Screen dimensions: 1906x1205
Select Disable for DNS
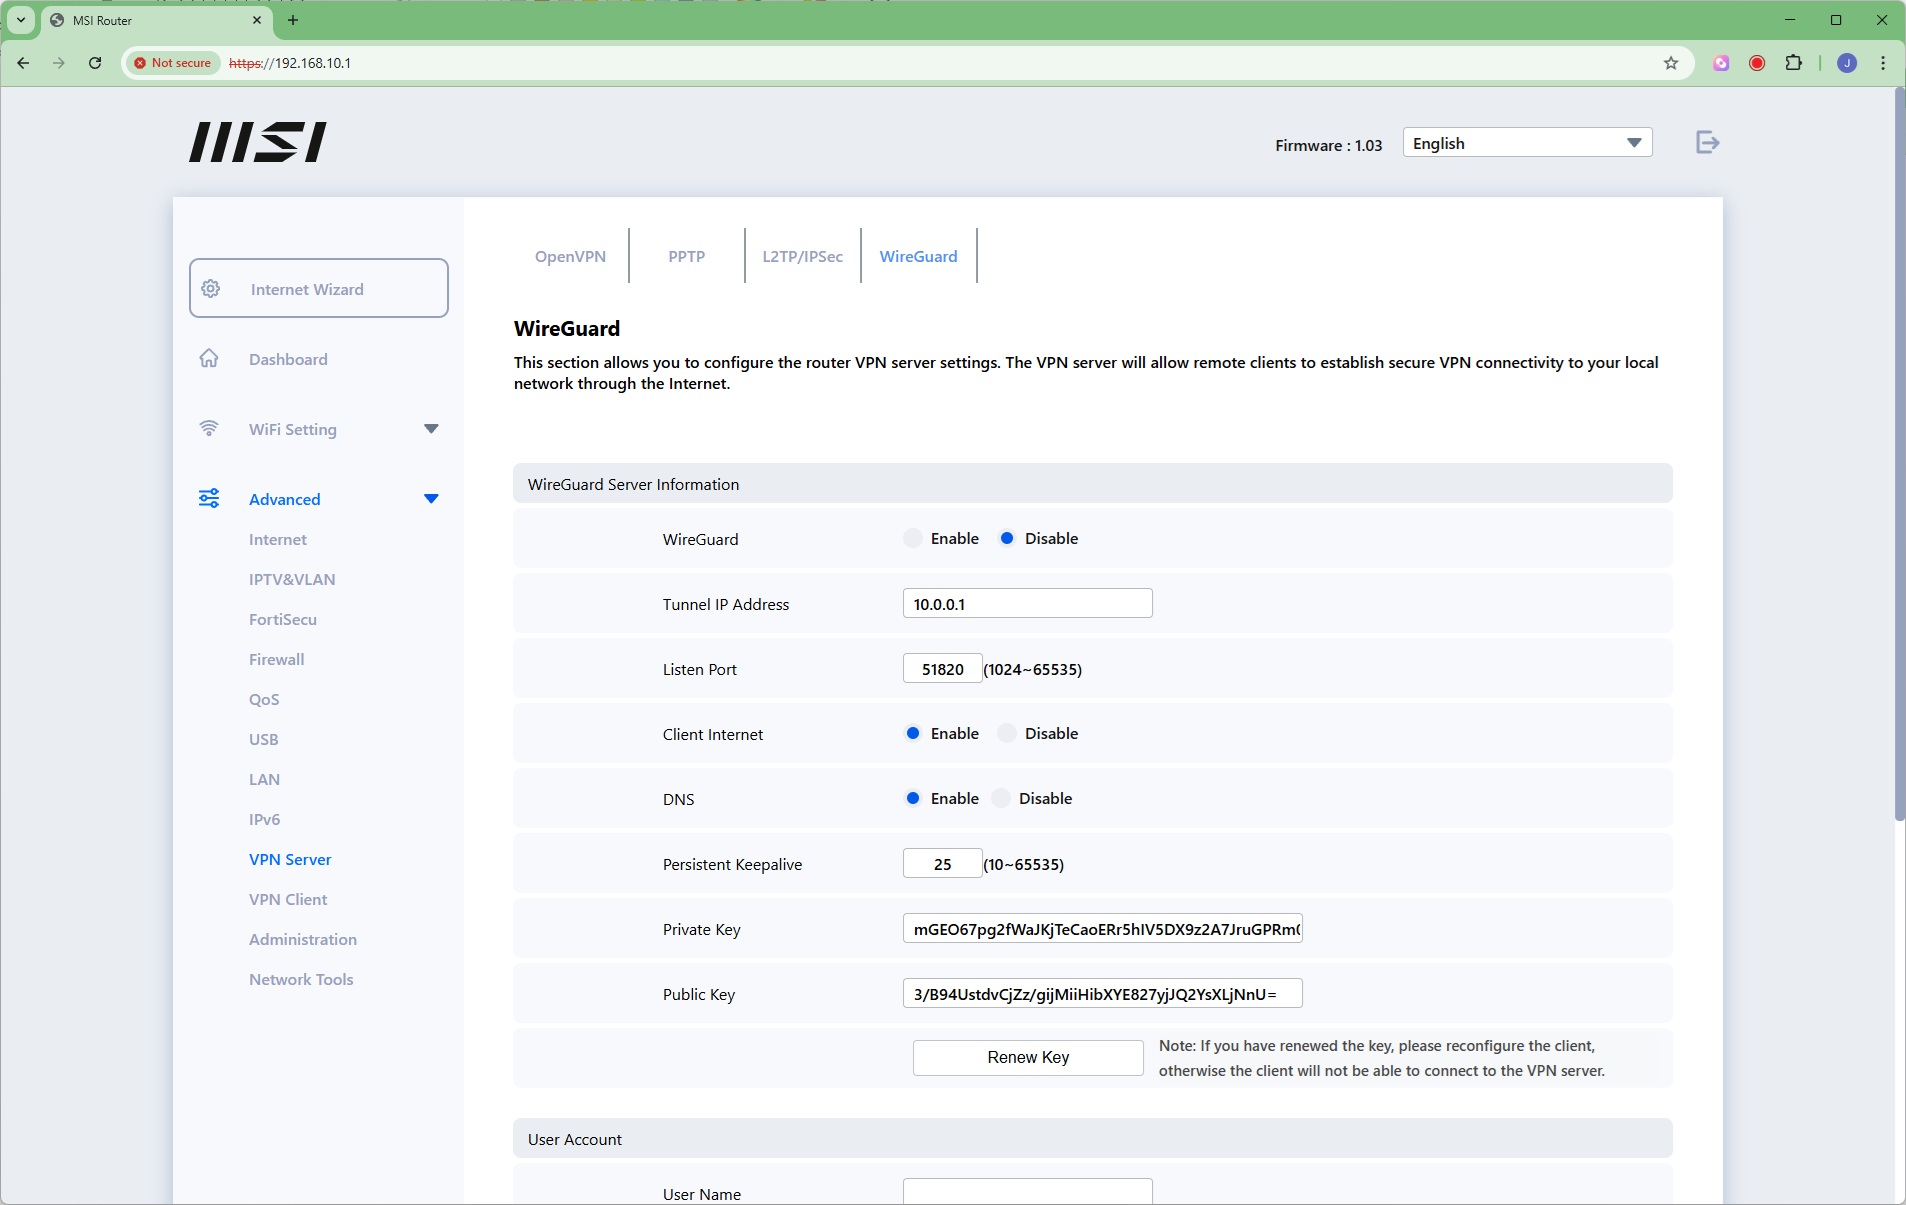coord(1001,799)
